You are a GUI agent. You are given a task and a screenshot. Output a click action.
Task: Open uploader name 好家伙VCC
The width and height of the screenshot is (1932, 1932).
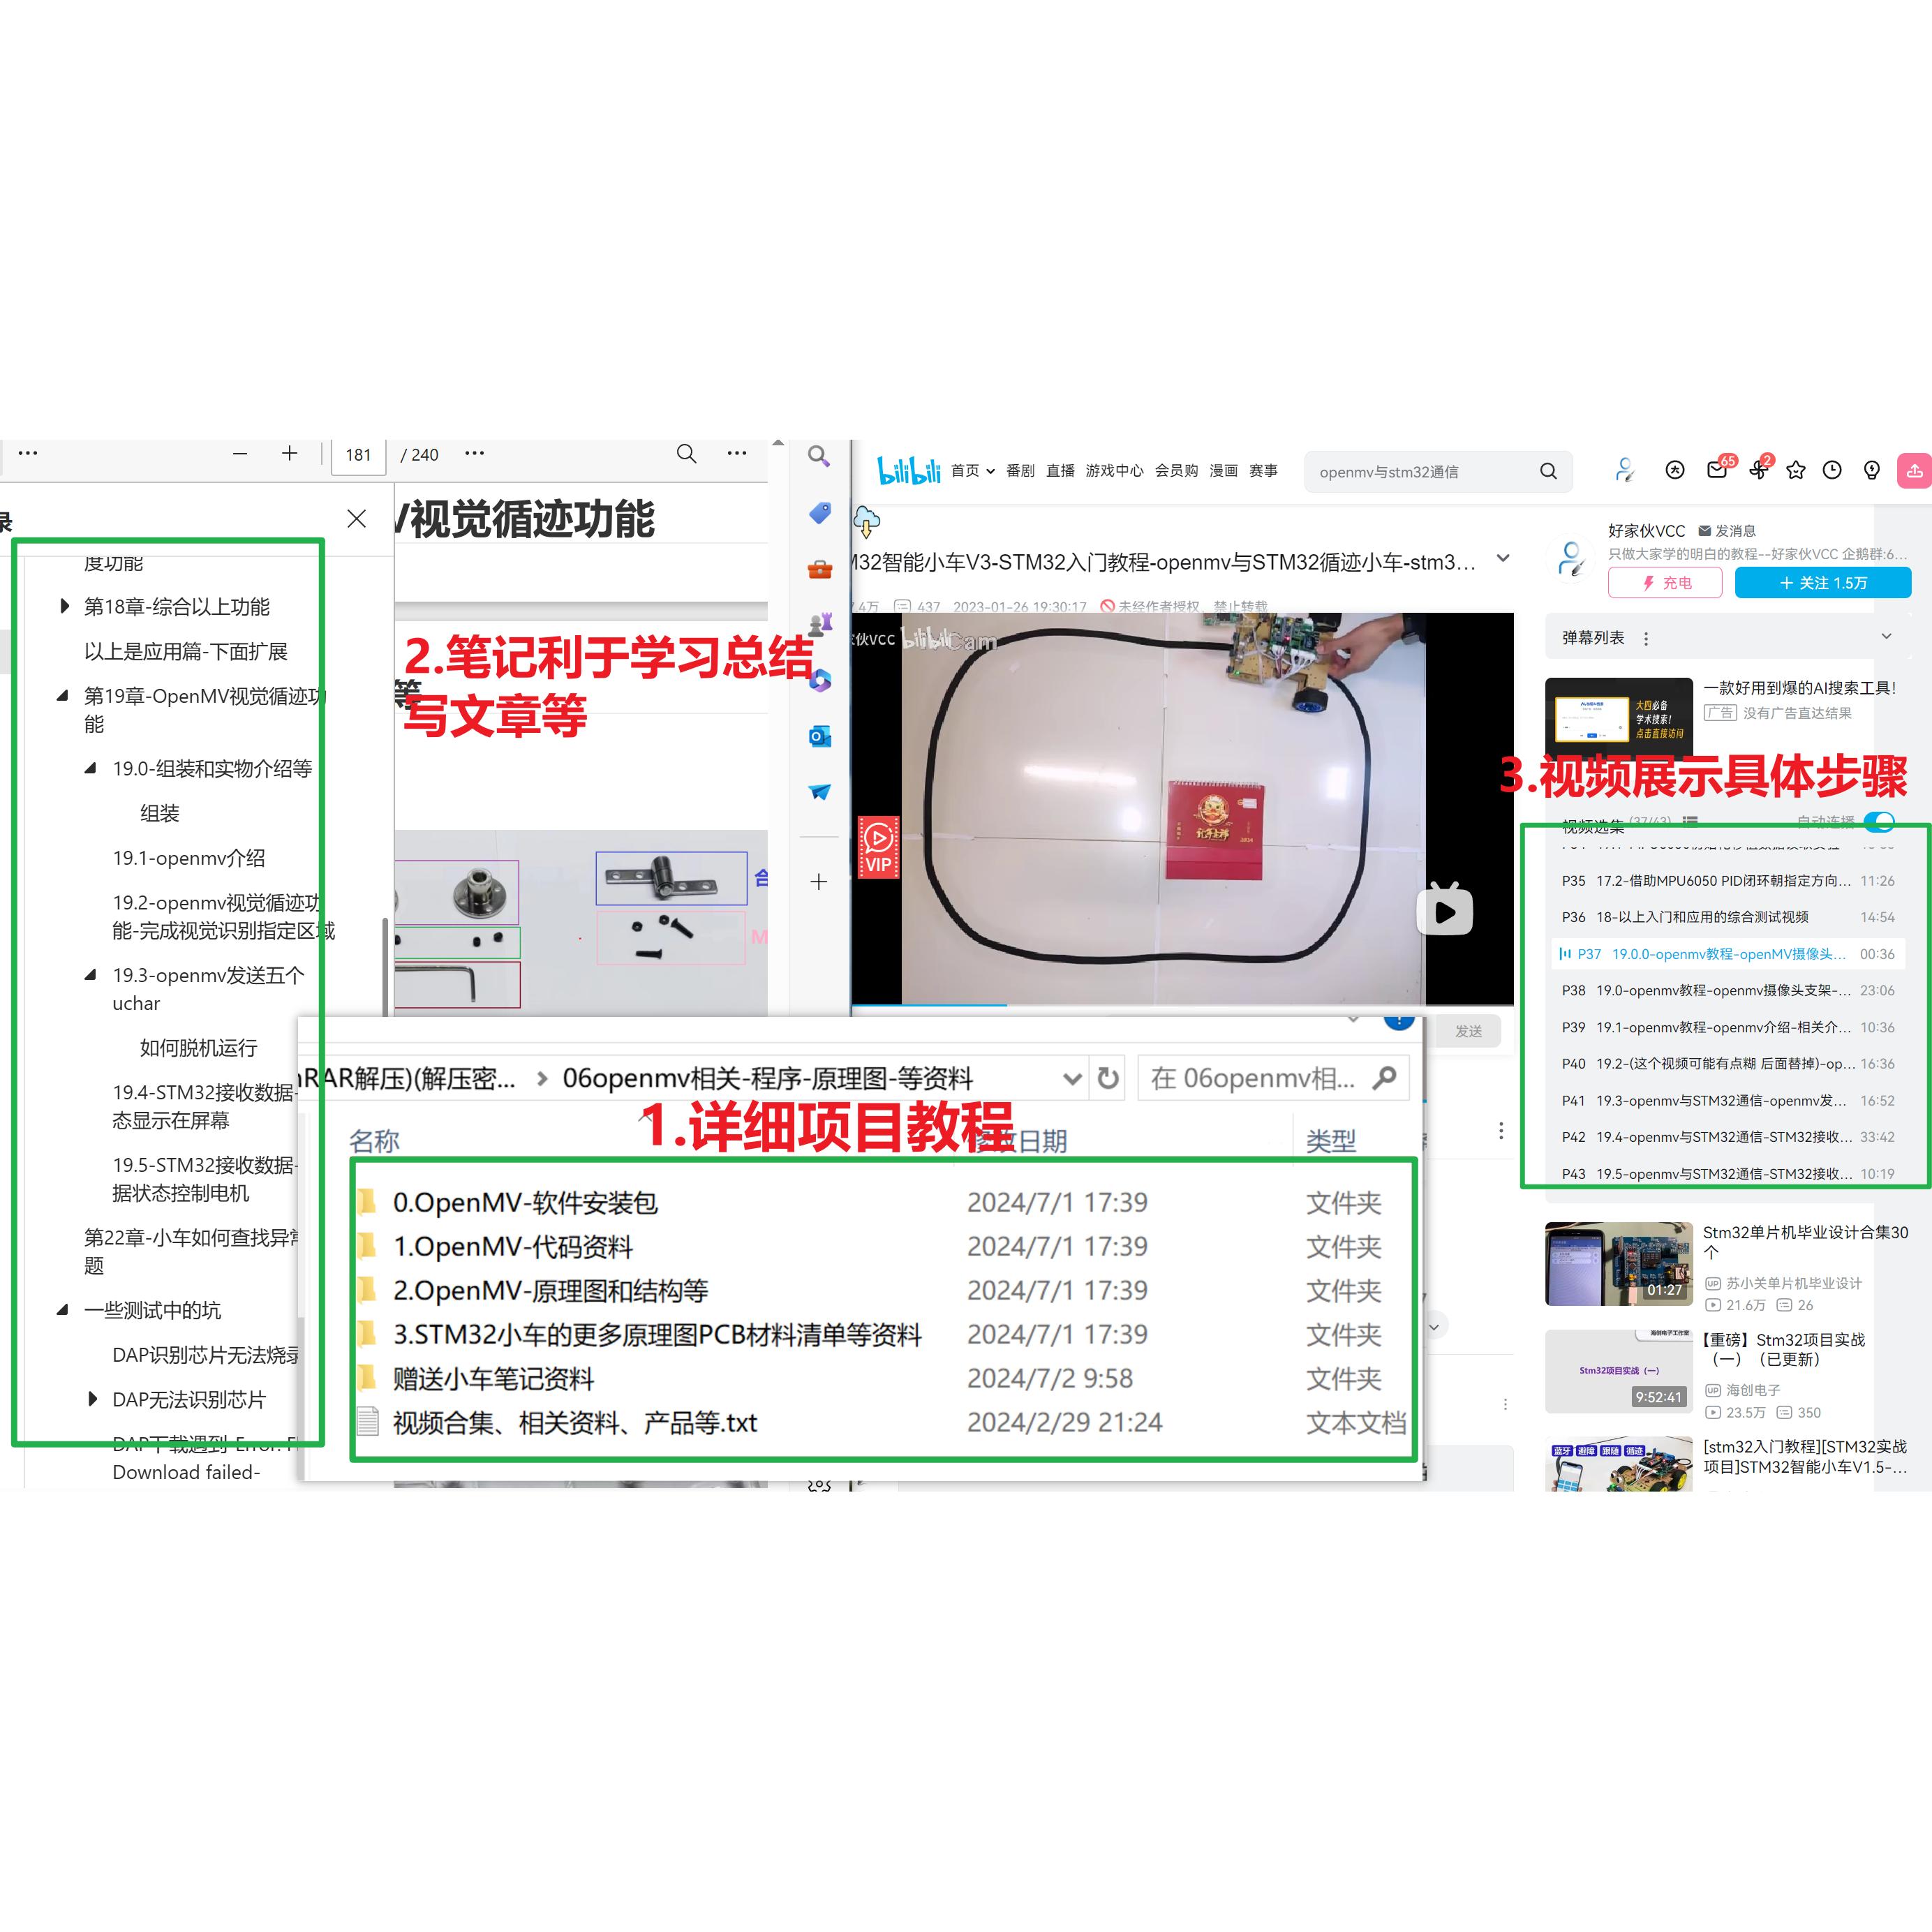(1646, 531)
